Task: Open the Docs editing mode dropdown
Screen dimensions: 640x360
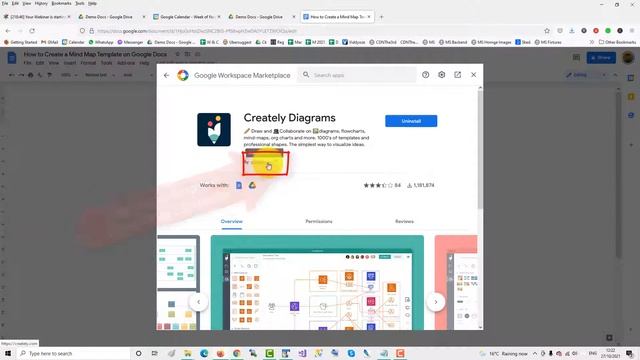Action: pos(586,75)
